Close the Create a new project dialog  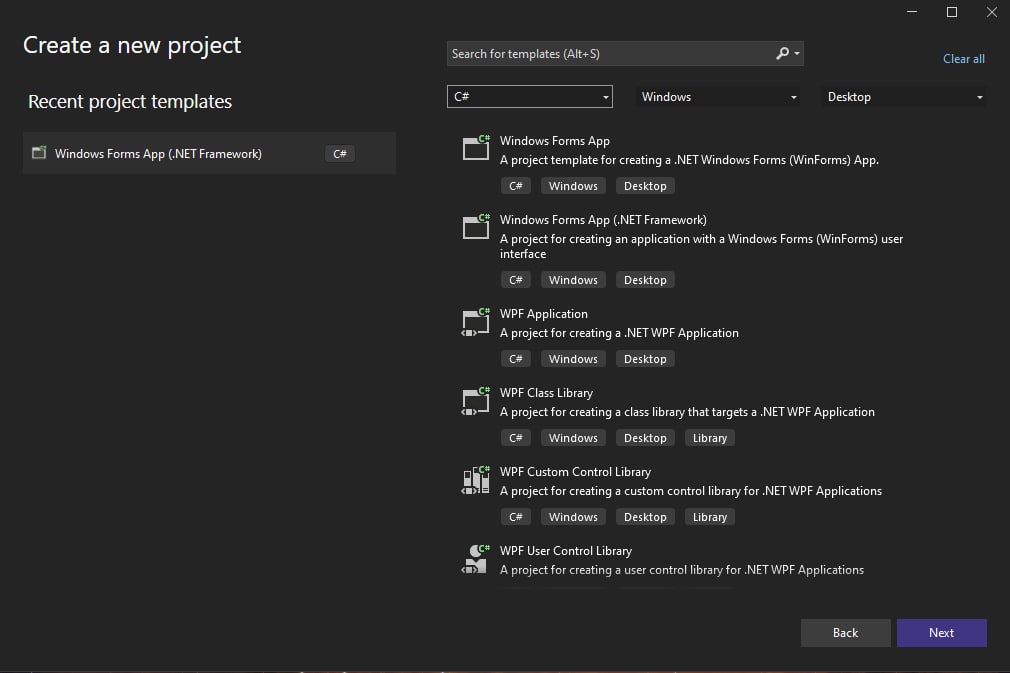(991, 12)
